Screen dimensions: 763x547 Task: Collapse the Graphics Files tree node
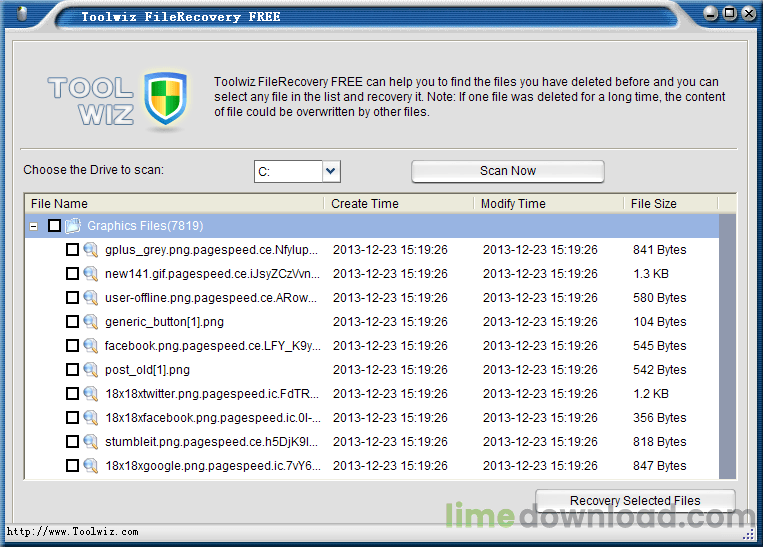[34, 227]
